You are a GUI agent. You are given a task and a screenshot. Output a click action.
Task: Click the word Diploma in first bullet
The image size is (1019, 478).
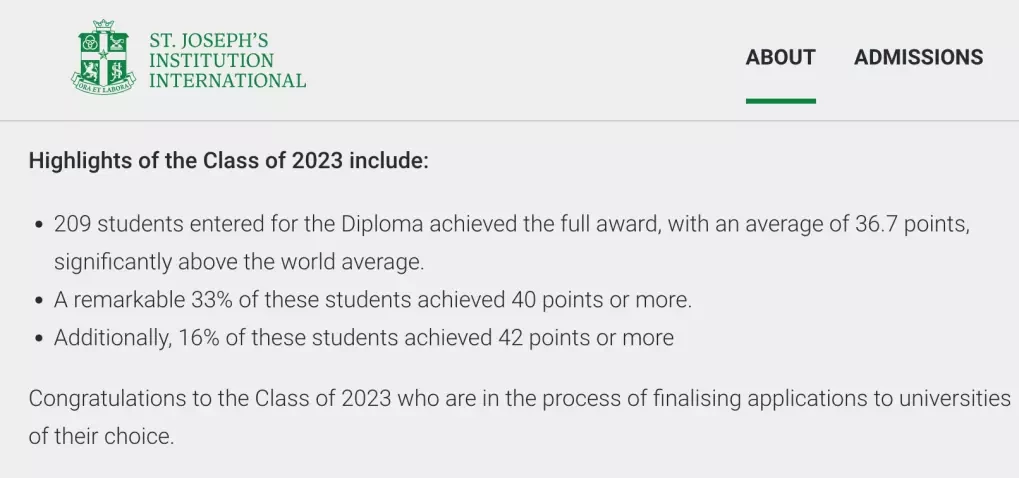382,225
